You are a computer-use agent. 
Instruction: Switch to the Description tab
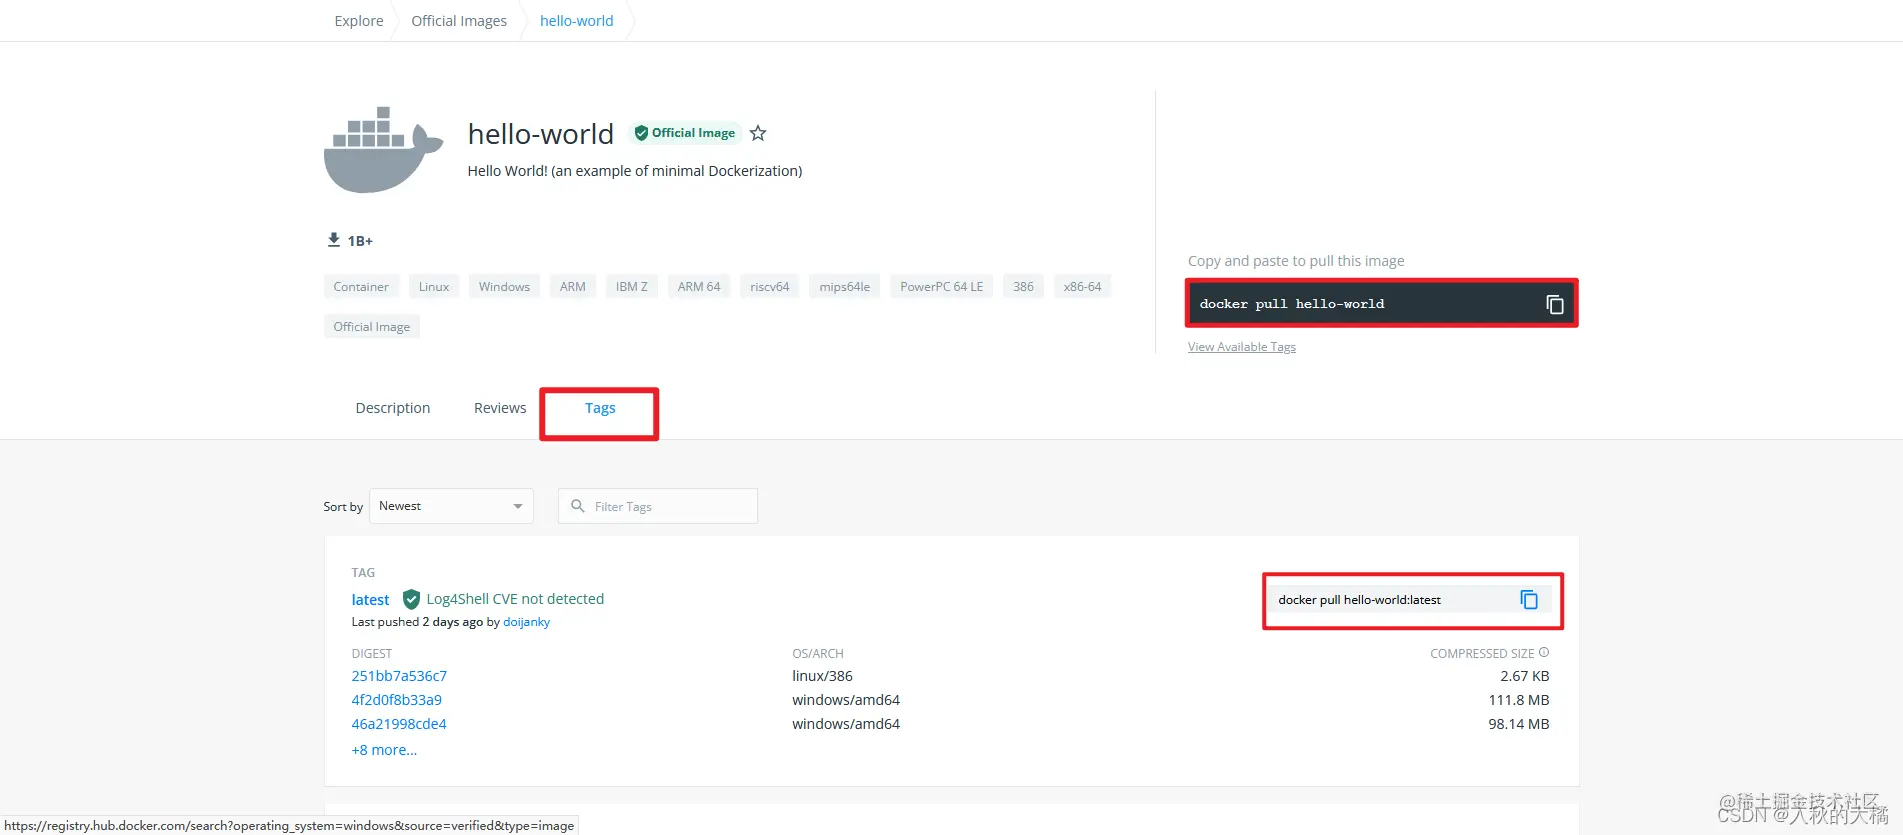[x=393, y=408]
